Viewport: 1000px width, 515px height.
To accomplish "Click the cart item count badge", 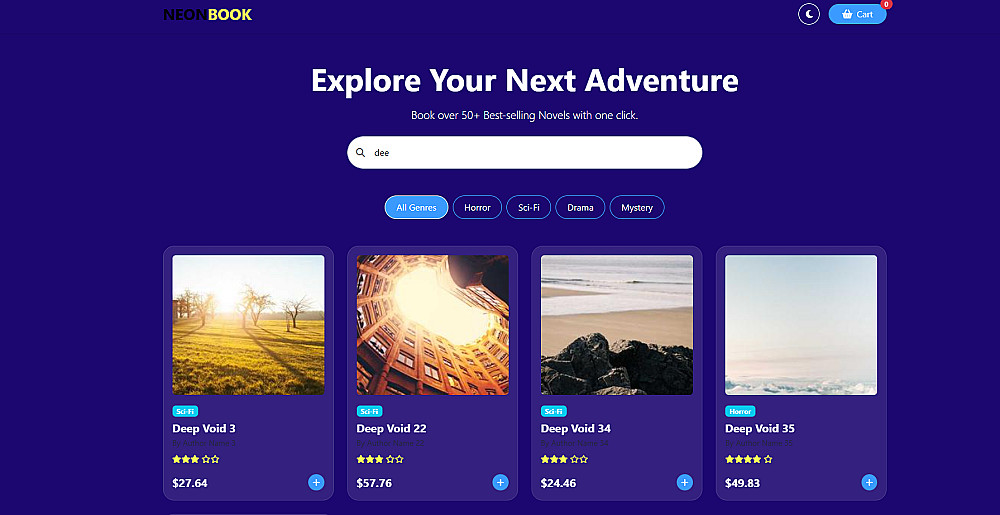I will [886, 4].
